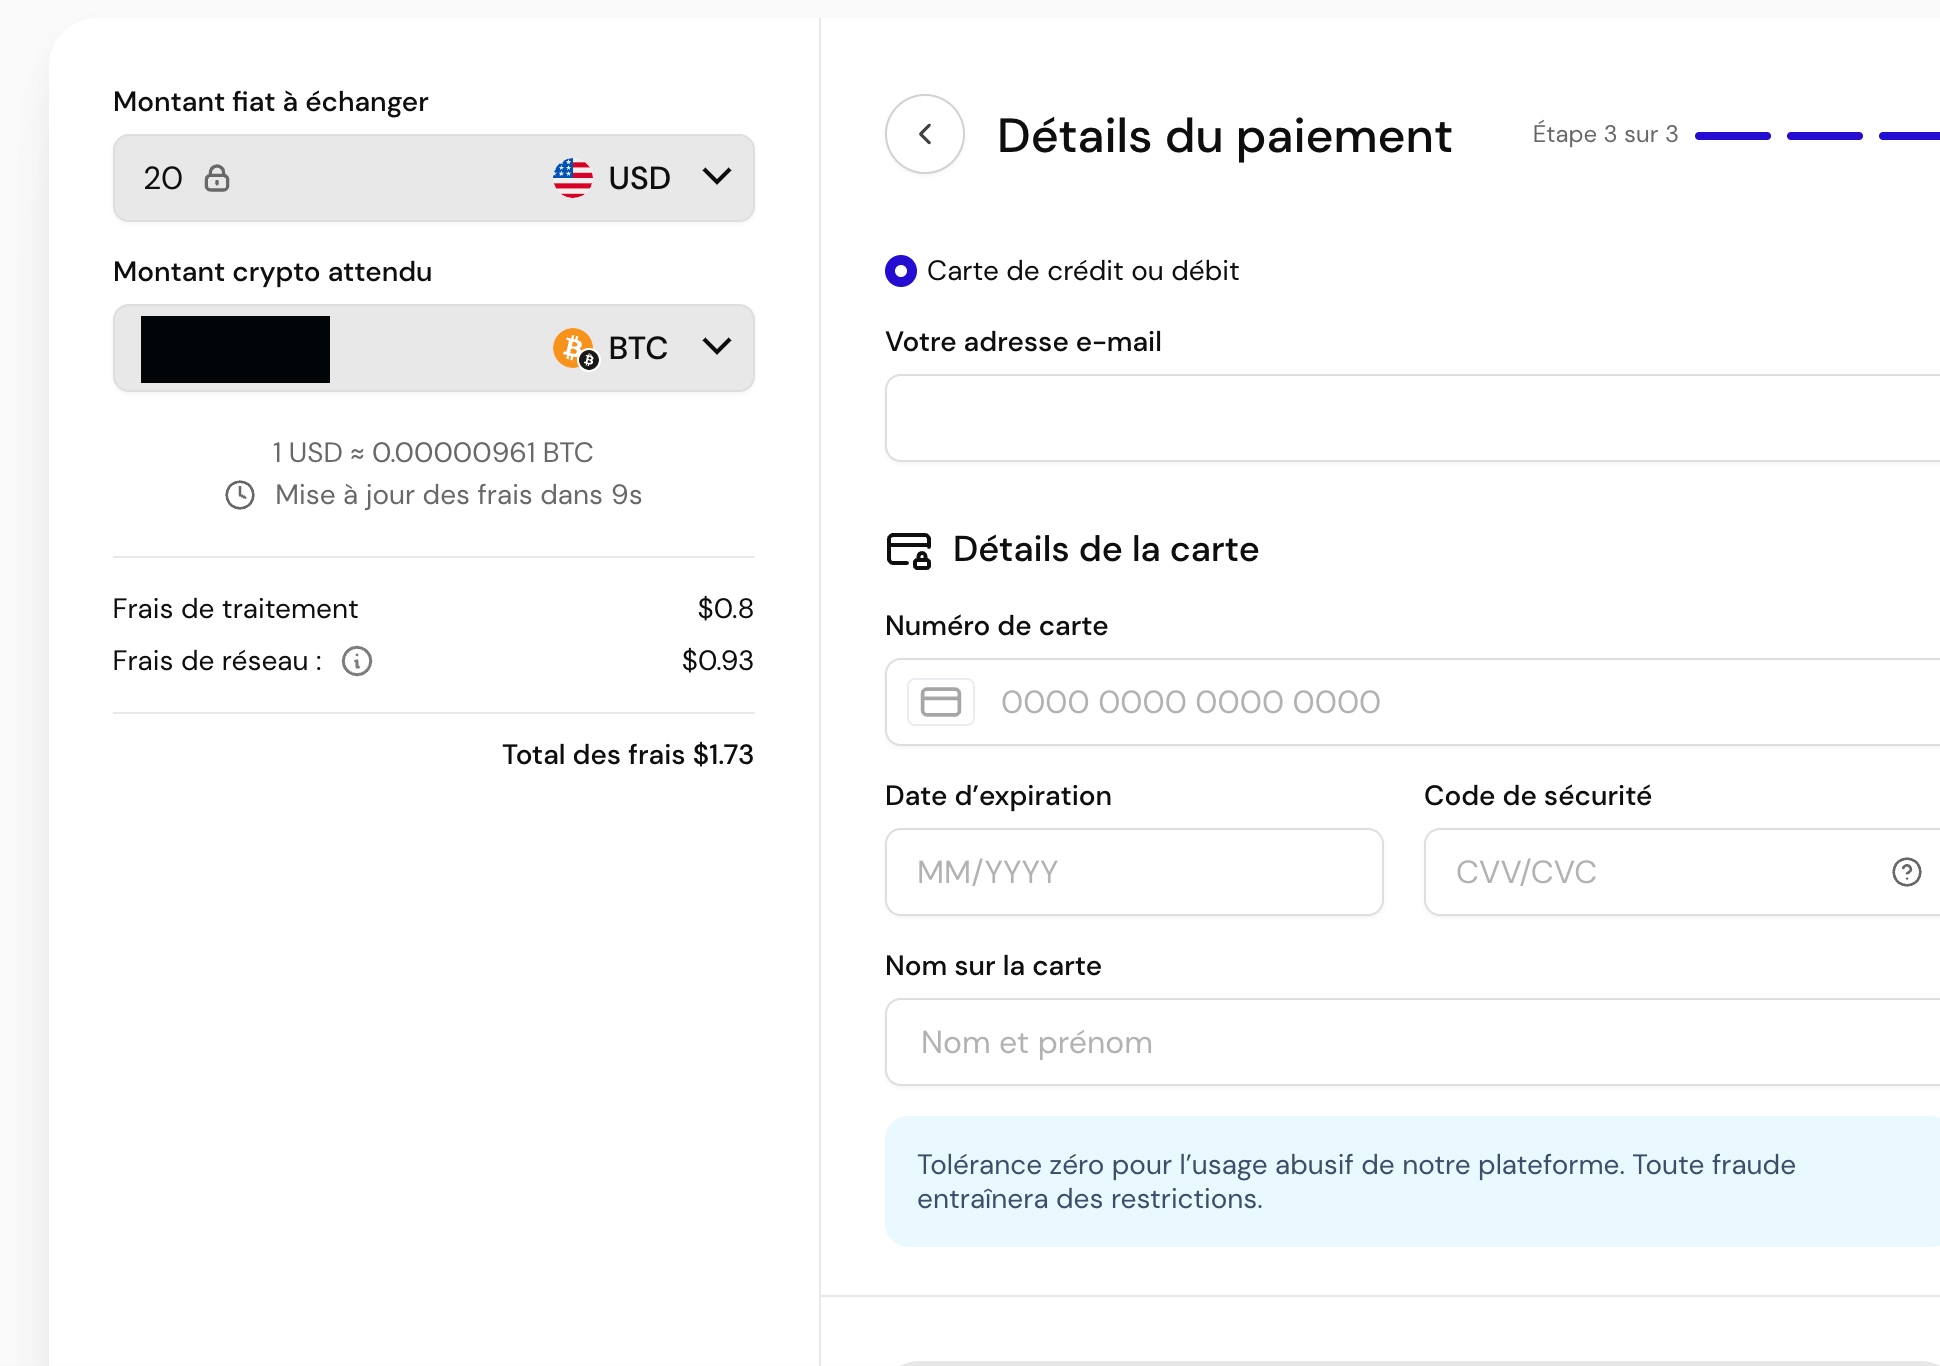Click the Bitcoin coin icon
The height and width of the screenshot is (1366, 1940).
click(574, 348)
